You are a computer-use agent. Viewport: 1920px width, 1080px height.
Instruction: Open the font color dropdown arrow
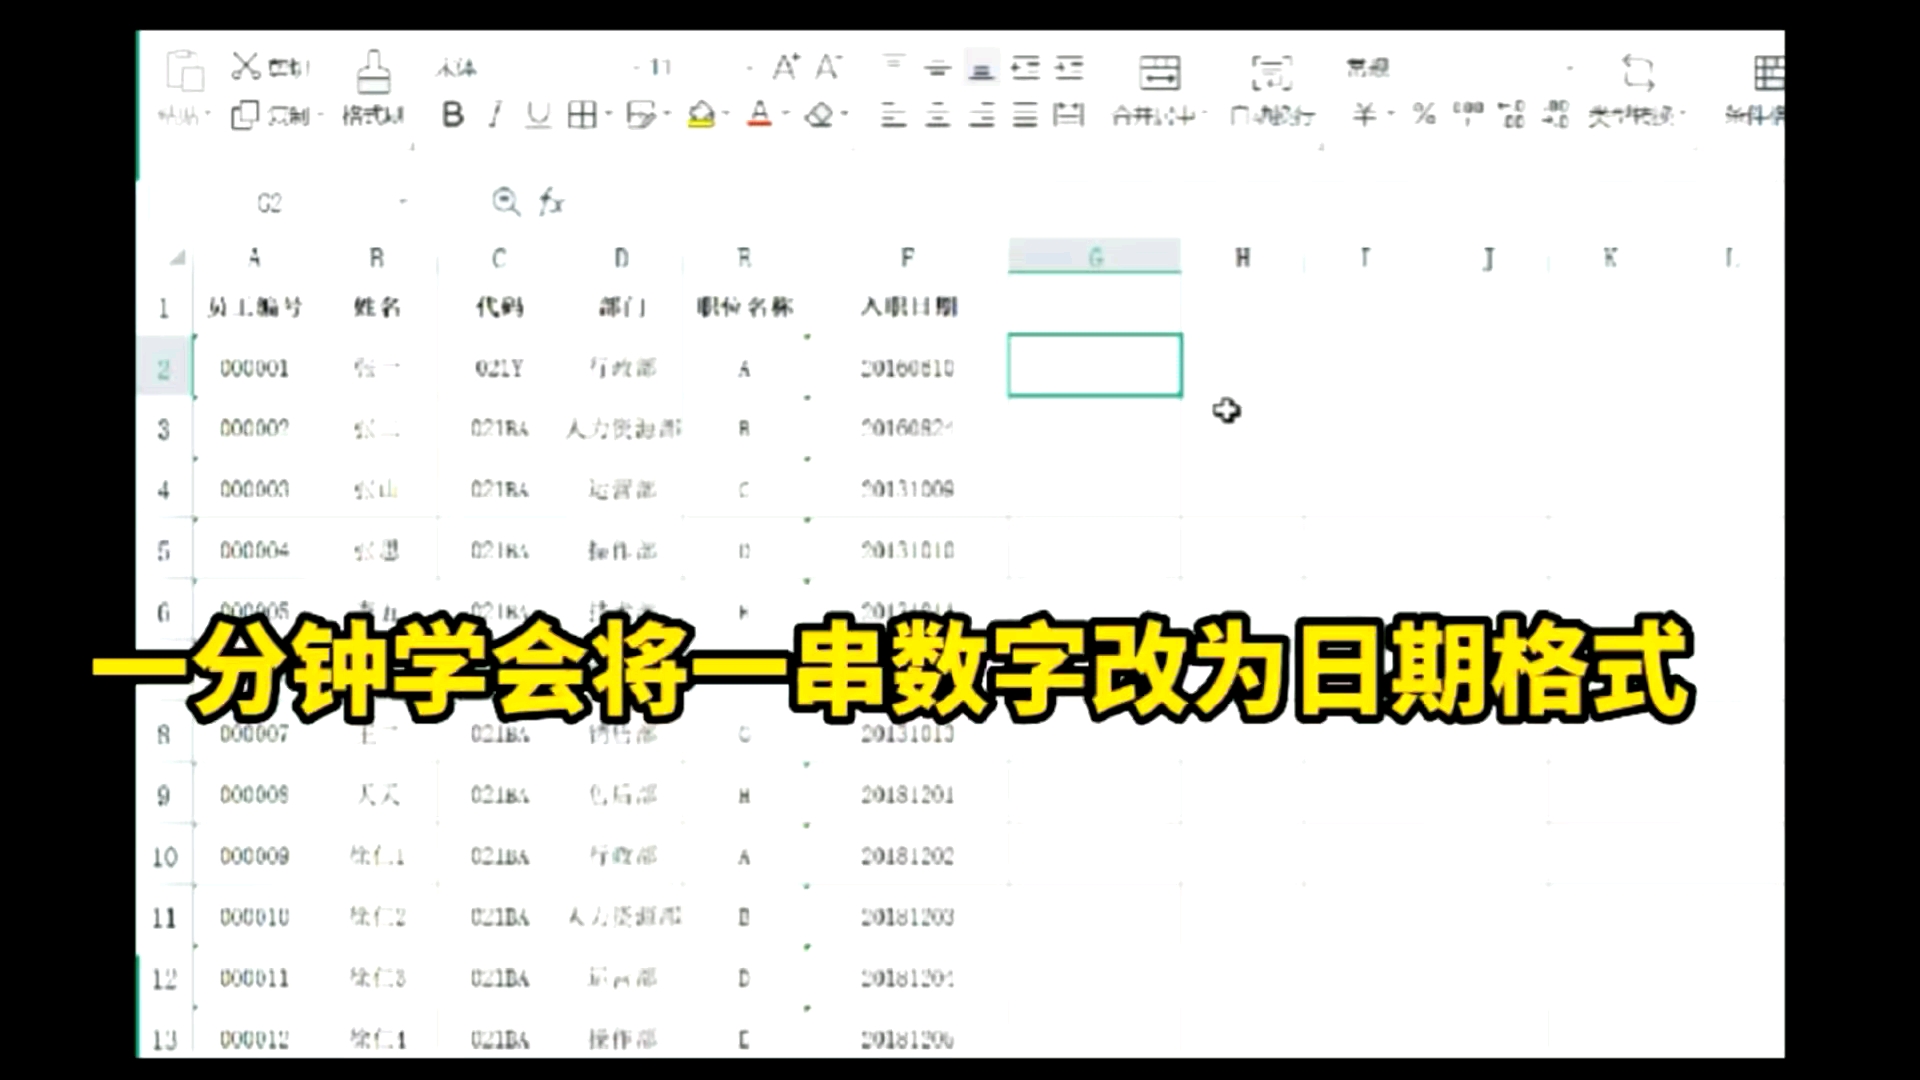pos(786,114)
